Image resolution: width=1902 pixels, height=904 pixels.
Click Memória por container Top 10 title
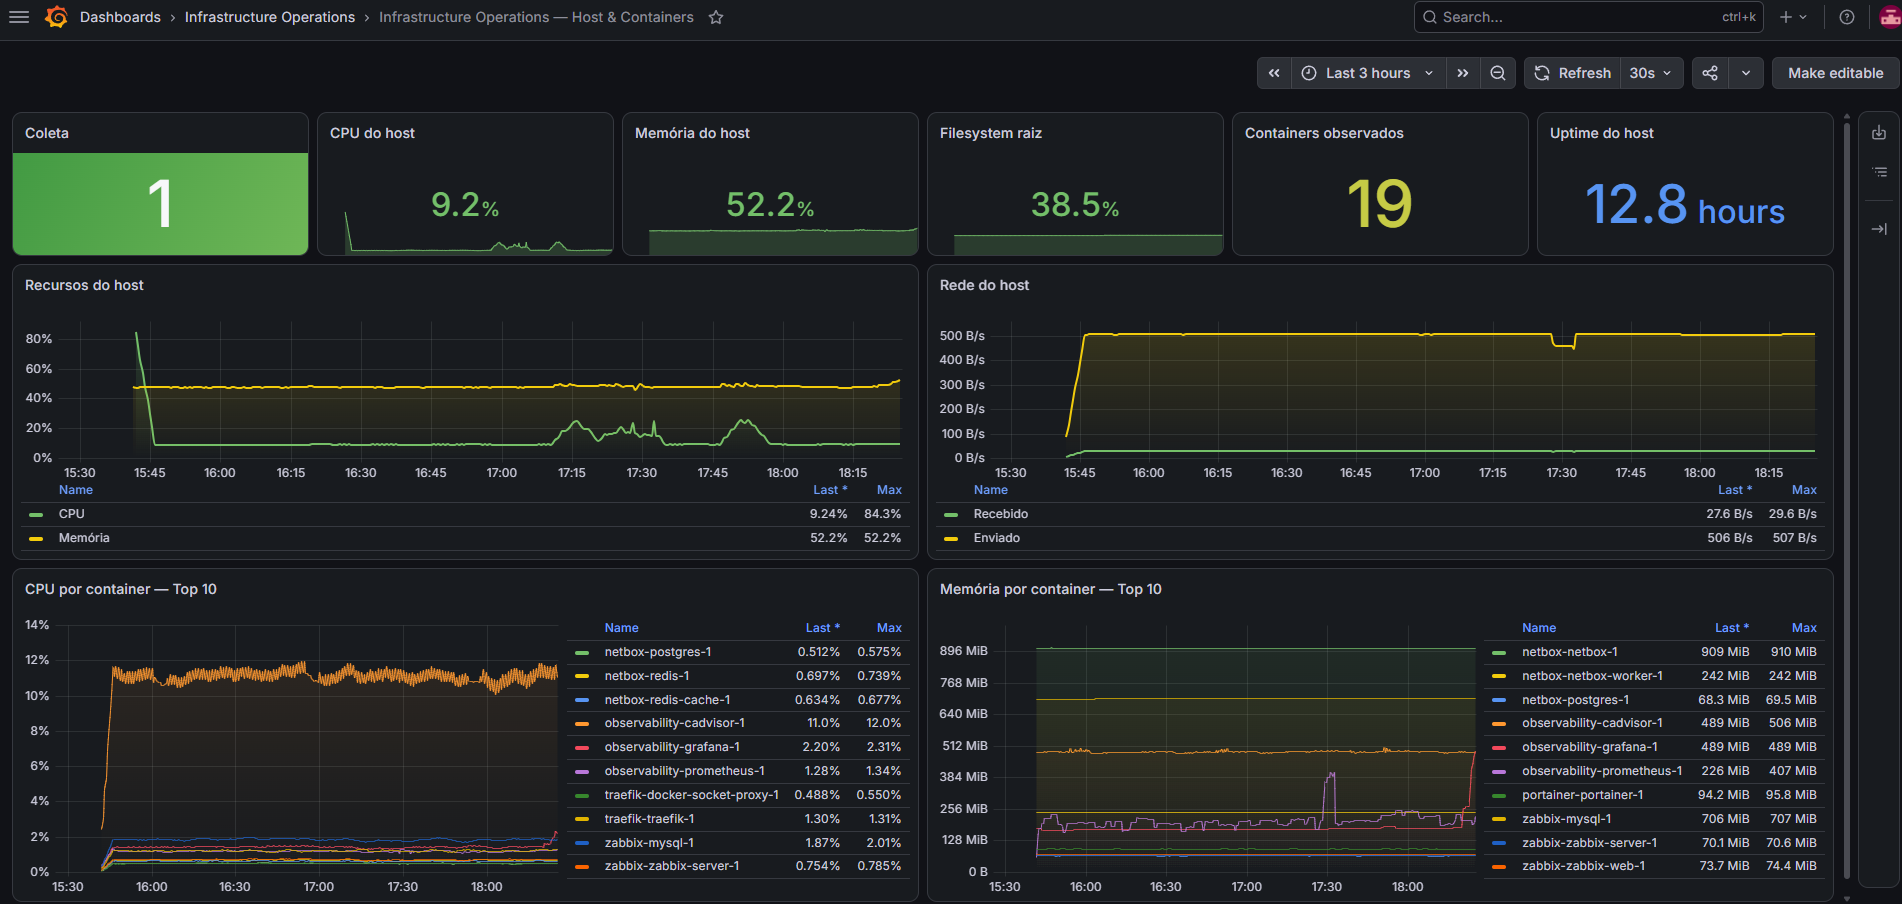[1051, 589]
